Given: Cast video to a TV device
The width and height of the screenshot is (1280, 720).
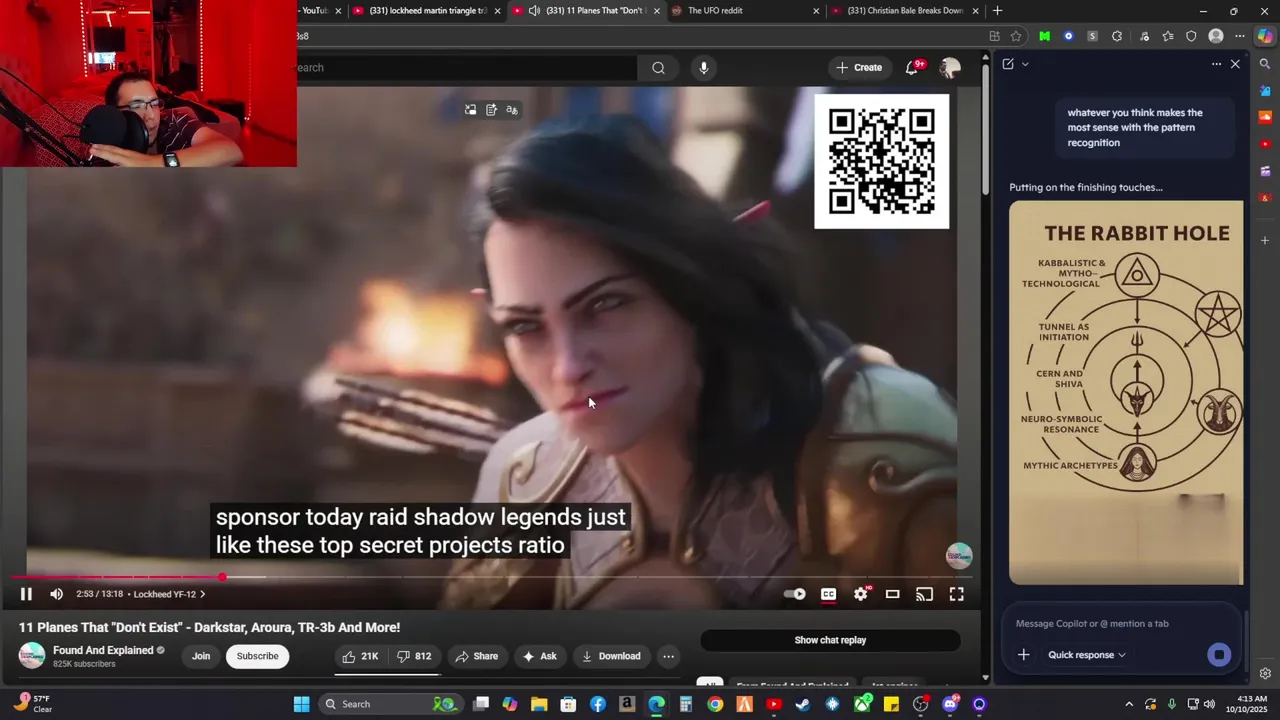Looking at the screenshot, I should click(x=925, y=594).
